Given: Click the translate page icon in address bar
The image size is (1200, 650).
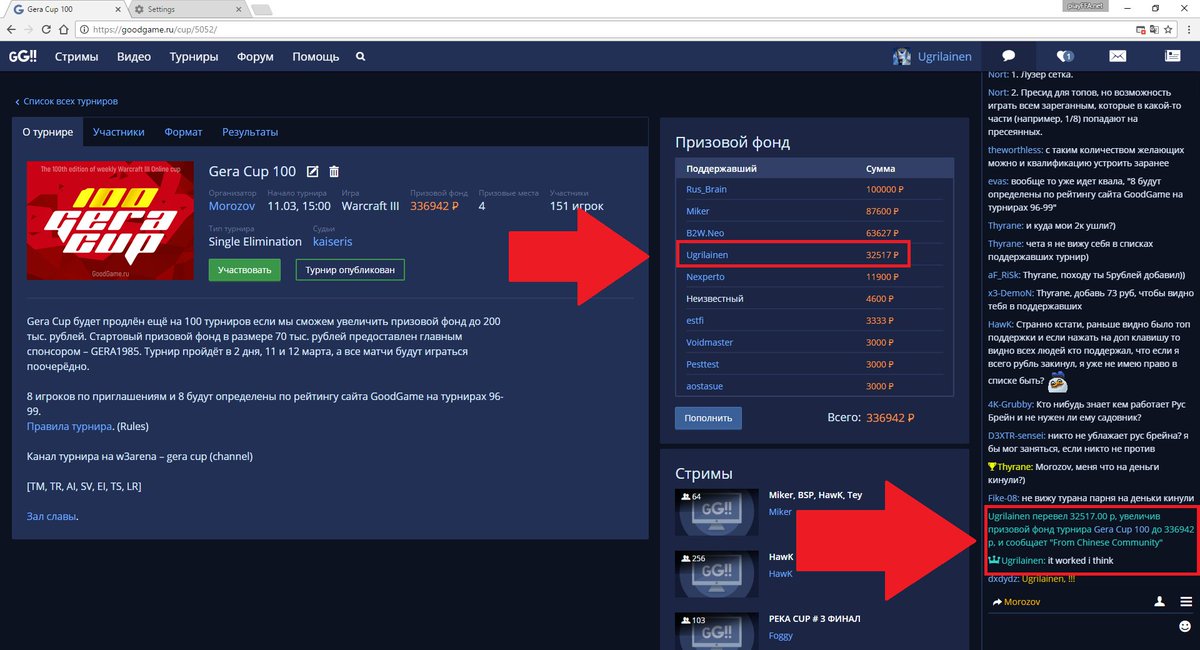Looking at the screenshot, I should [x=1155, y=30].
